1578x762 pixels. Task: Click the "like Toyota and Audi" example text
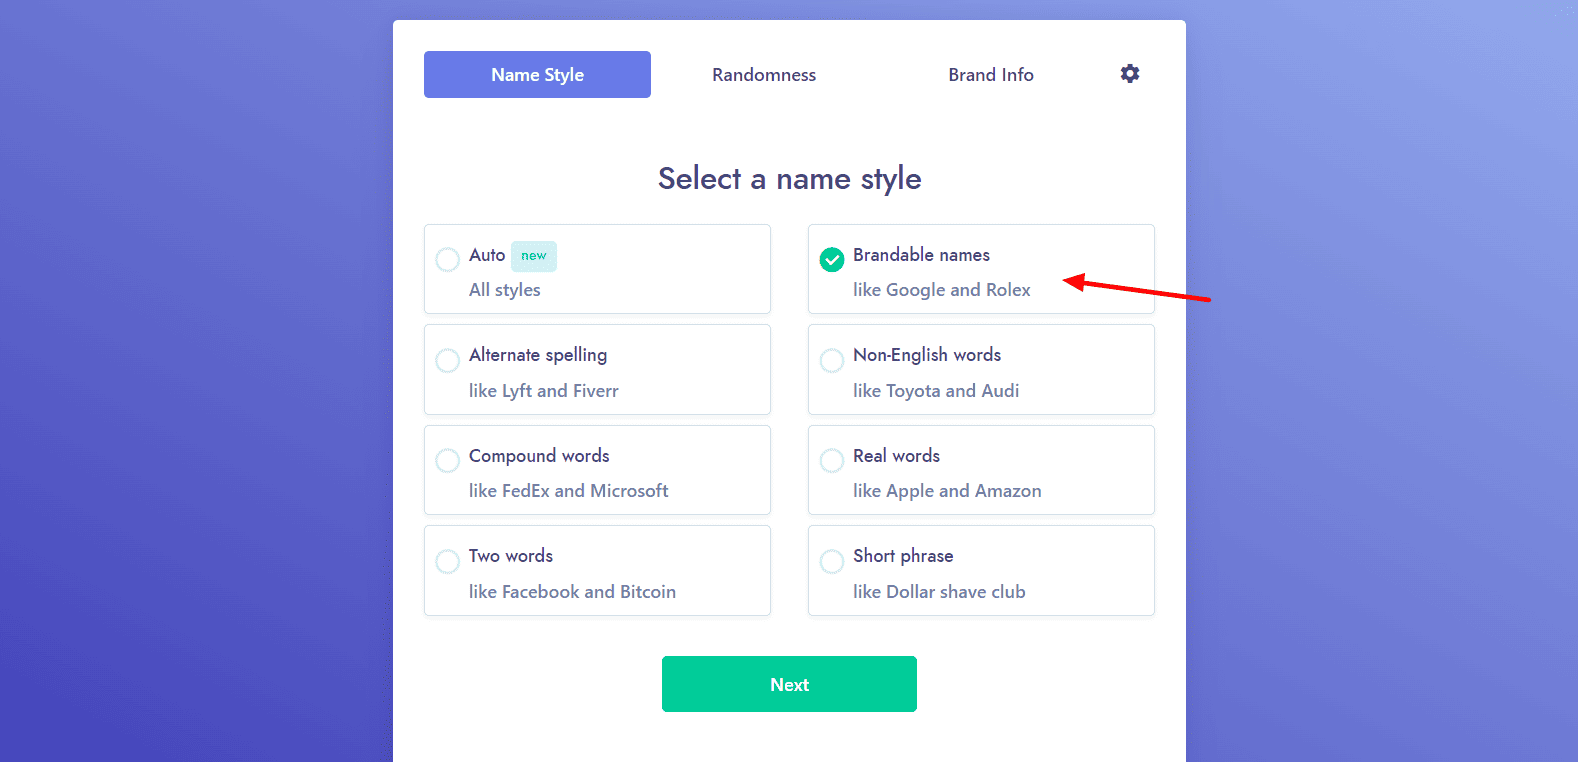[936, 391]
